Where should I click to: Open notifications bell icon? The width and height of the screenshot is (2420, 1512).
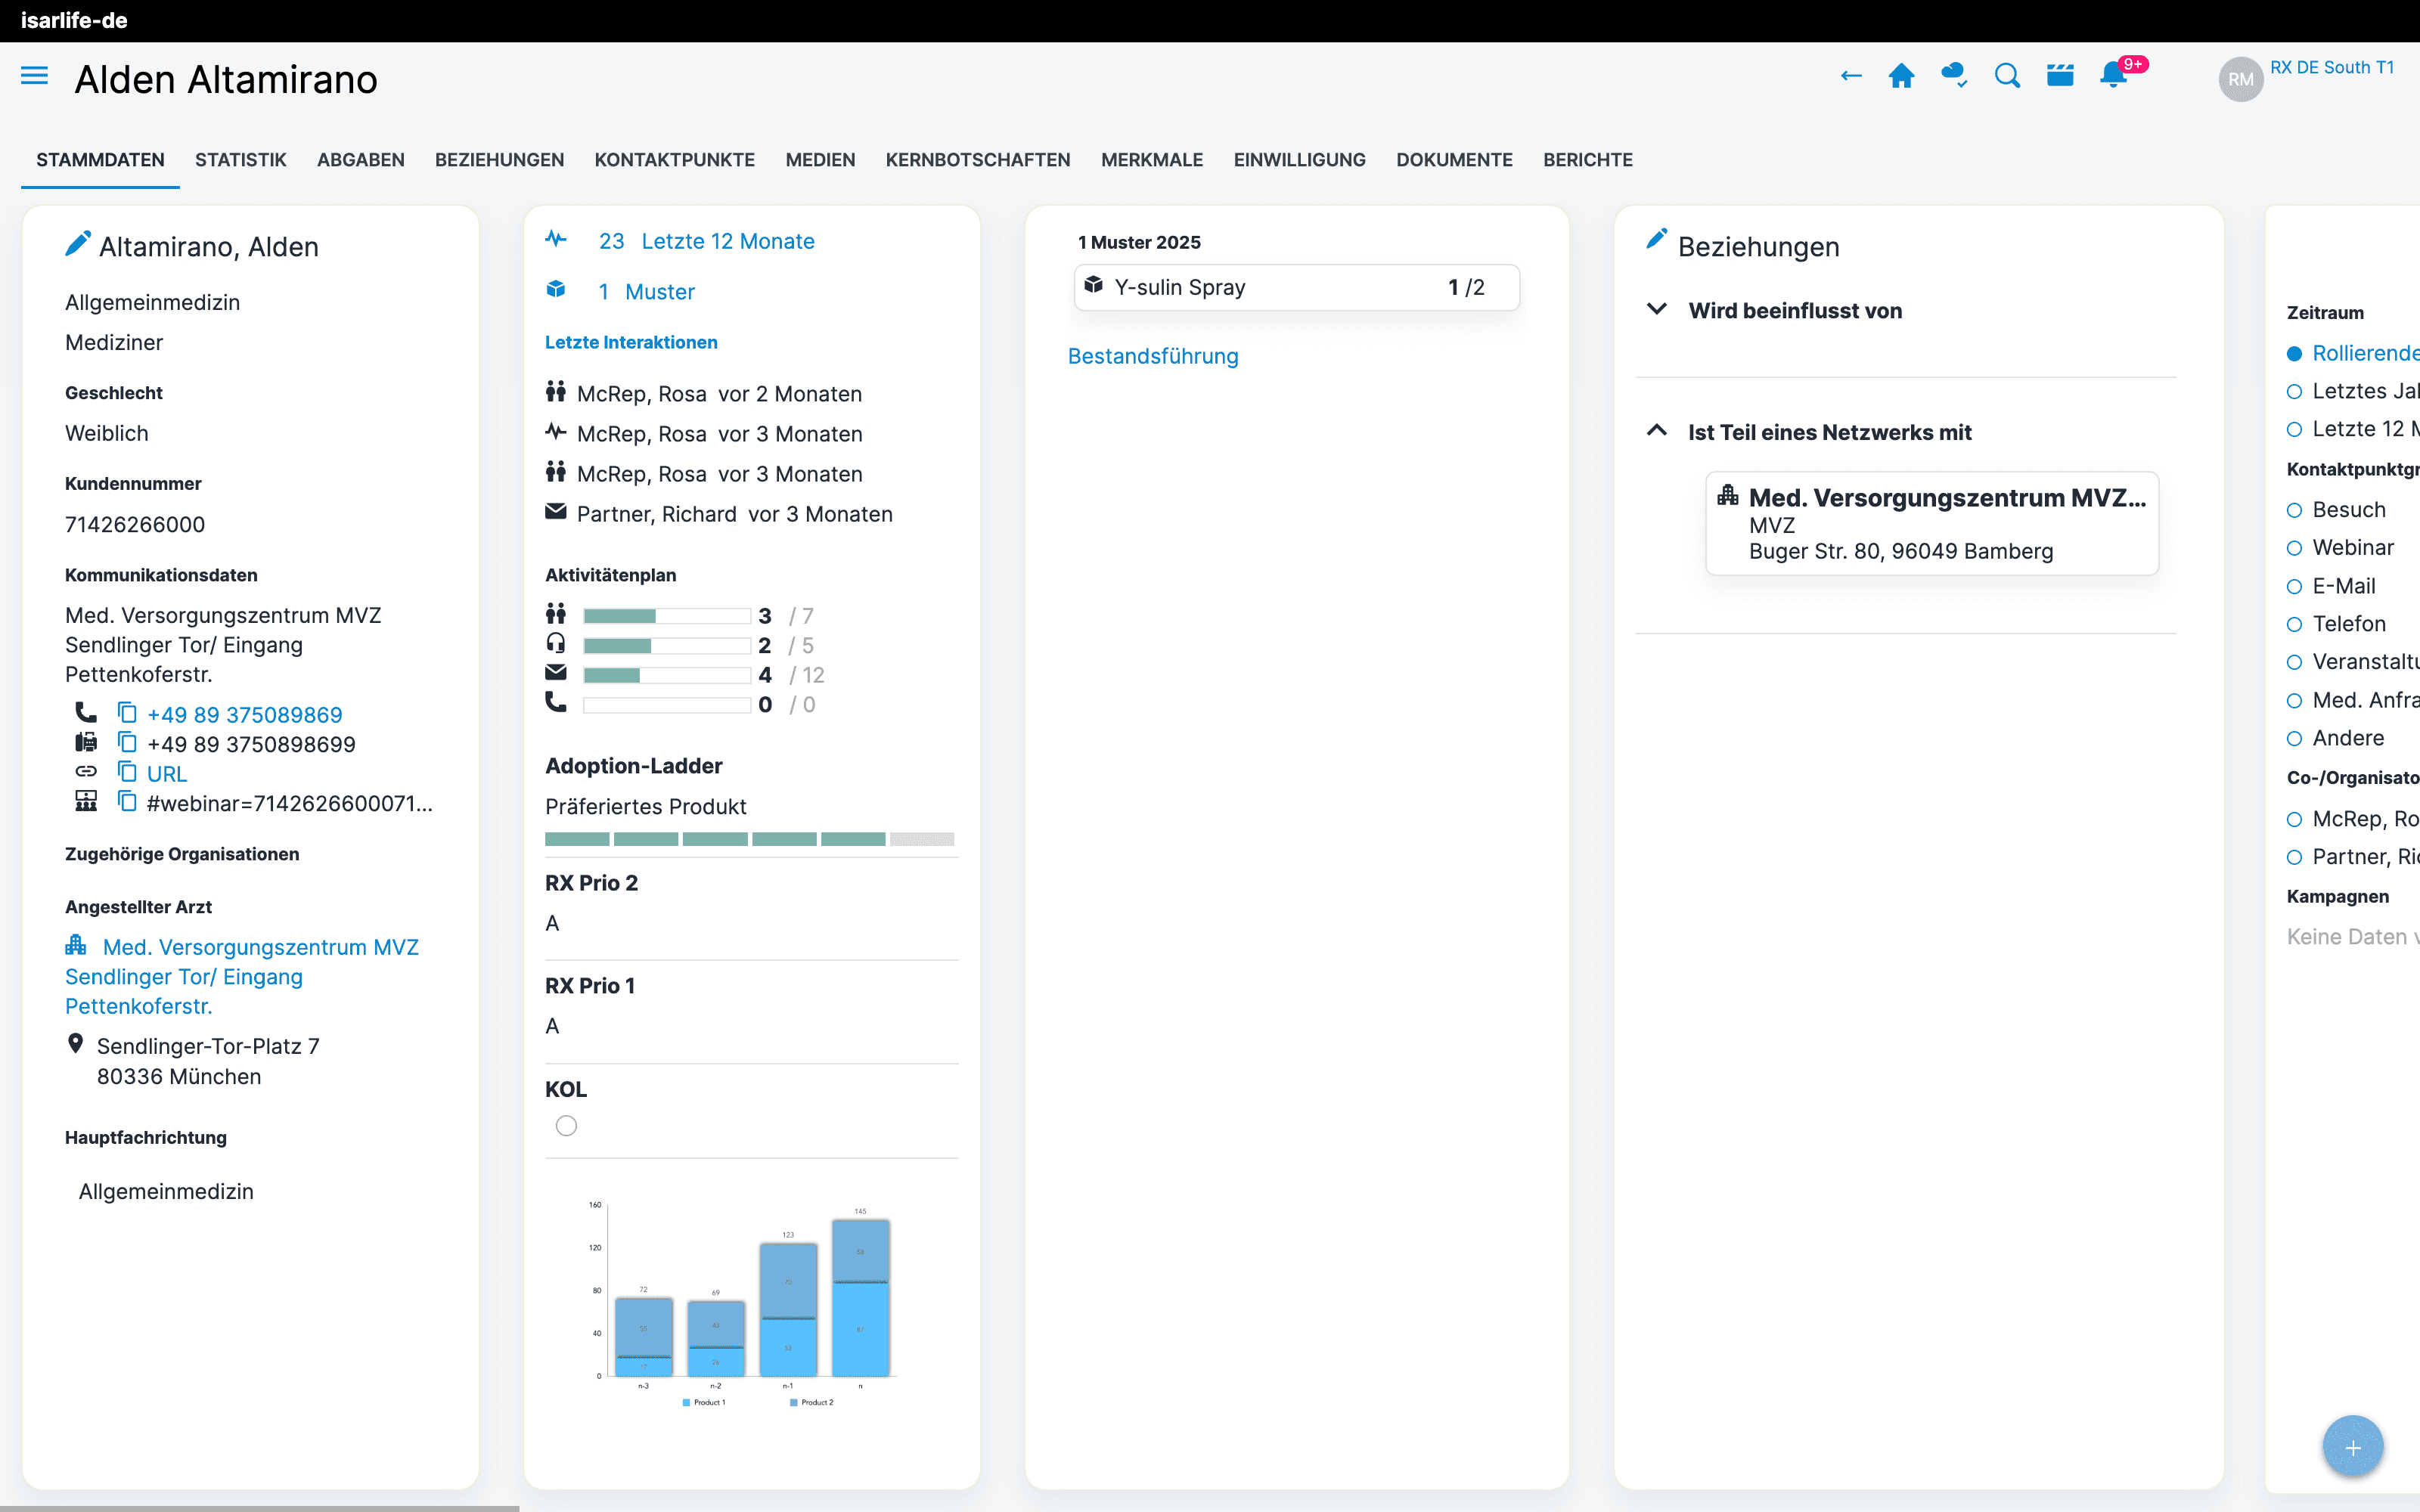tap(2112, 76)
